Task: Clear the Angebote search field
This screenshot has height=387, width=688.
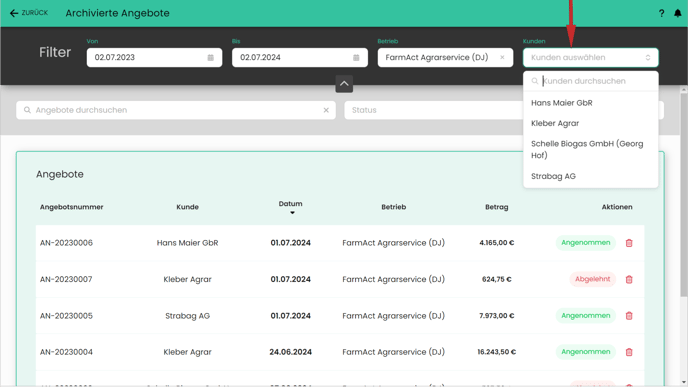Action: coord(326,110)
